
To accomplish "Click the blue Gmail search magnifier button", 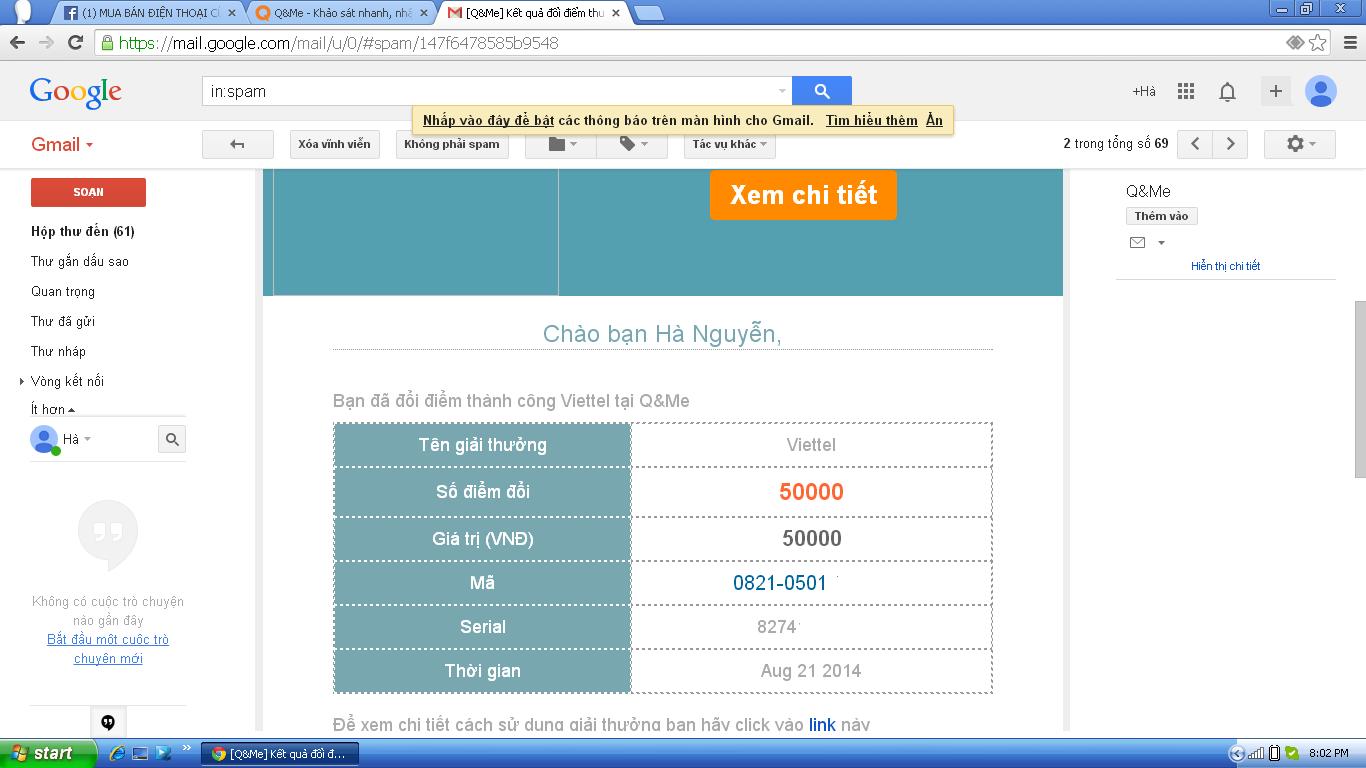I will [x=822, y=91].
